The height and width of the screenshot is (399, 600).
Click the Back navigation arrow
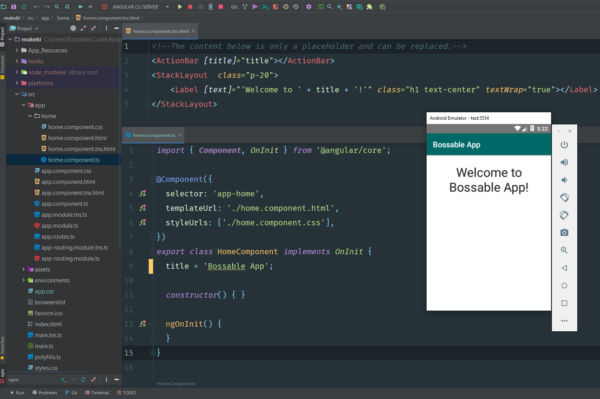[80, 7]
